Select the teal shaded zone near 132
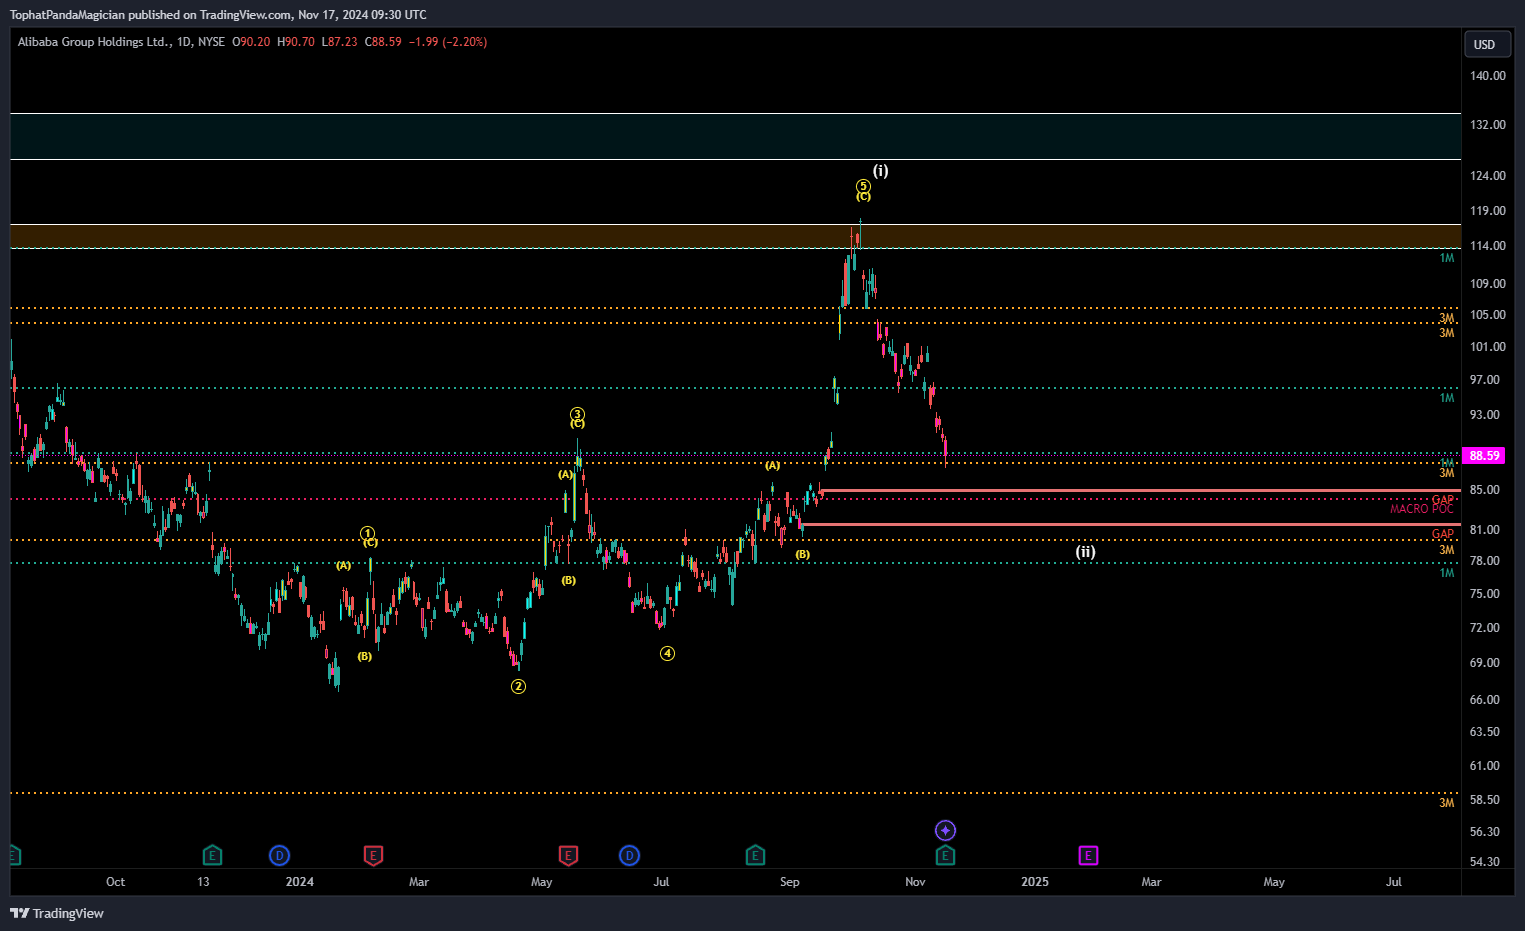The image size is (1525, 931). click(x=735, y=136)
